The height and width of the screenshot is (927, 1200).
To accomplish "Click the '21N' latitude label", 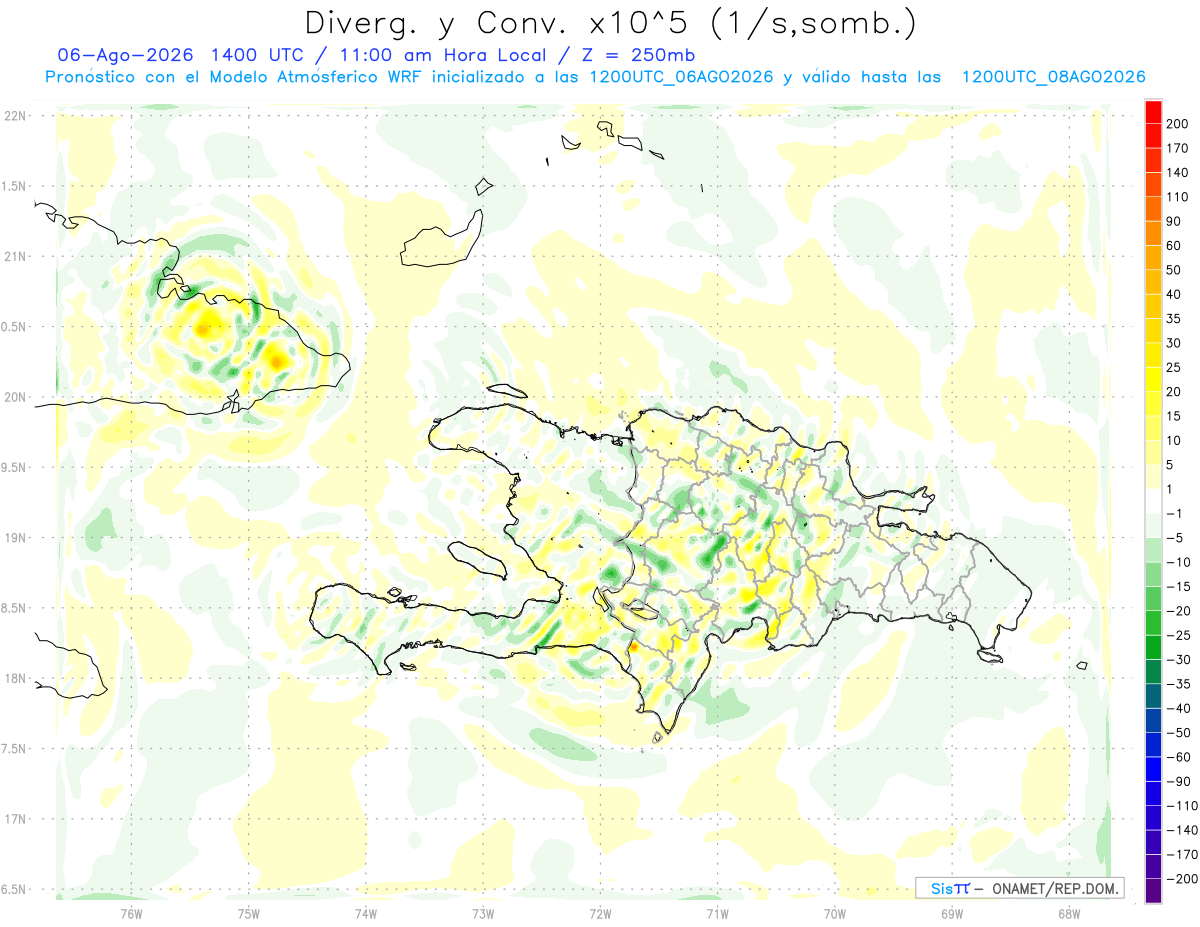I will (14, 256).
